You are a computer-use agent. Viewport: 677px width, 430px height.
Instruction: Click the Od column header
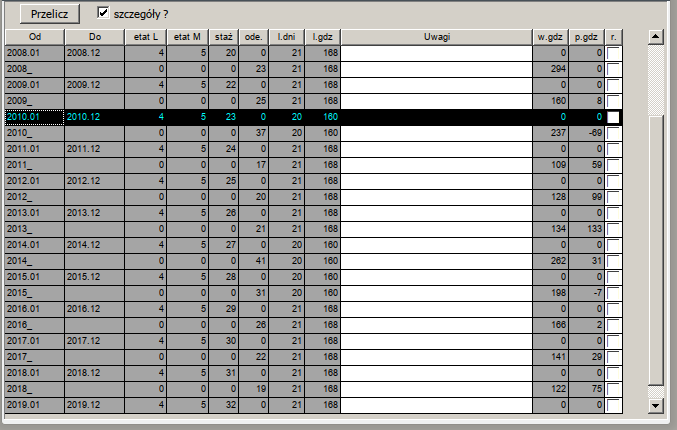(34, 37)
